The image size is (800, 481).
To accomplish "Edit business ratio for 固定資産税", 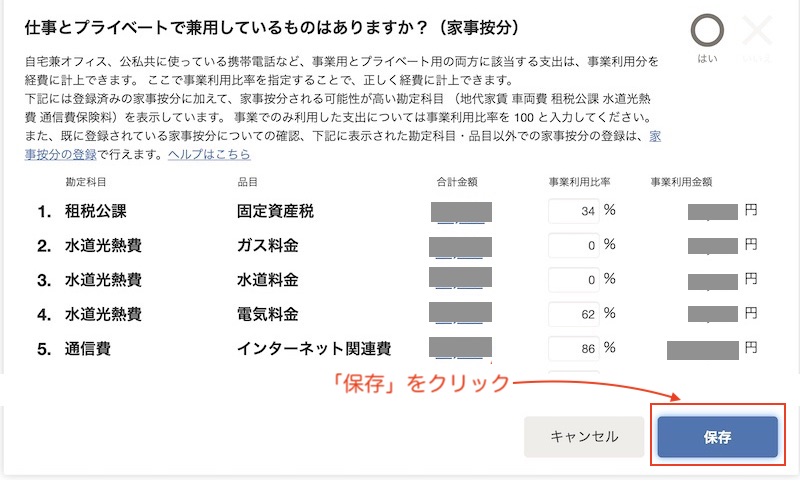I will click(x=573, y=211).
